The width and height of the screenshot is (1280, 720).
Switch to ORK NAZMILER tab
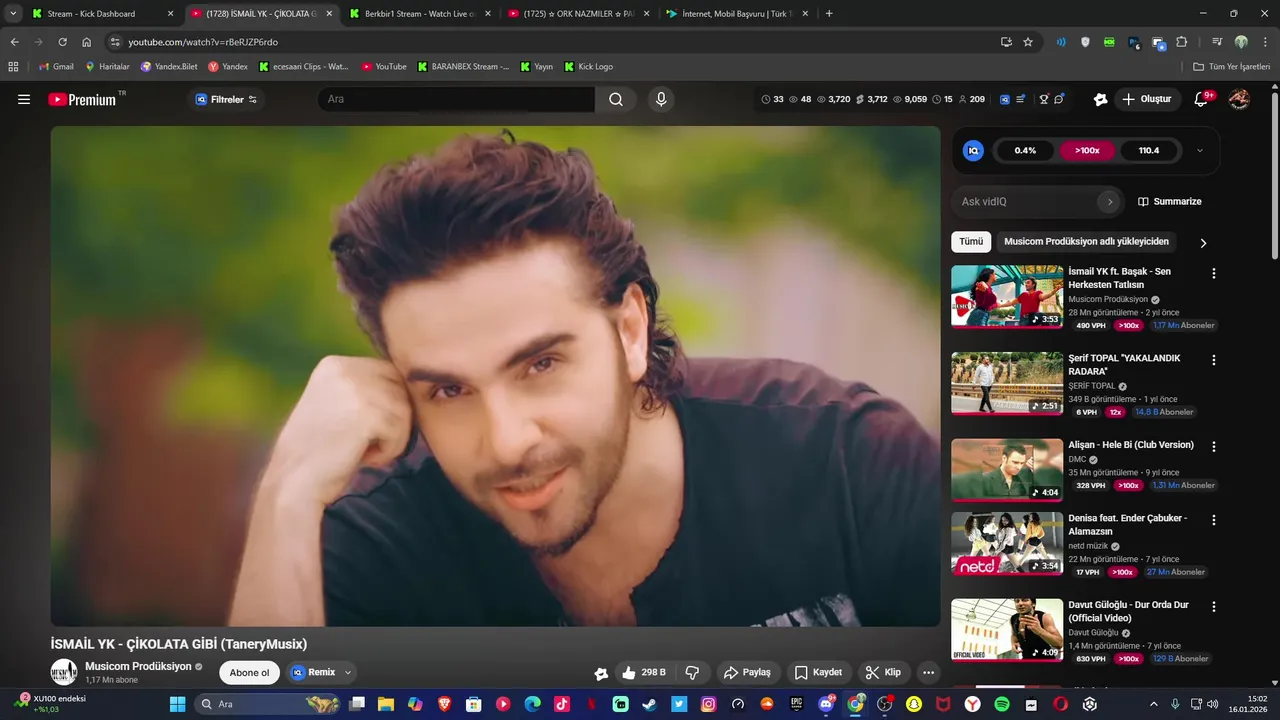point(579,14)
